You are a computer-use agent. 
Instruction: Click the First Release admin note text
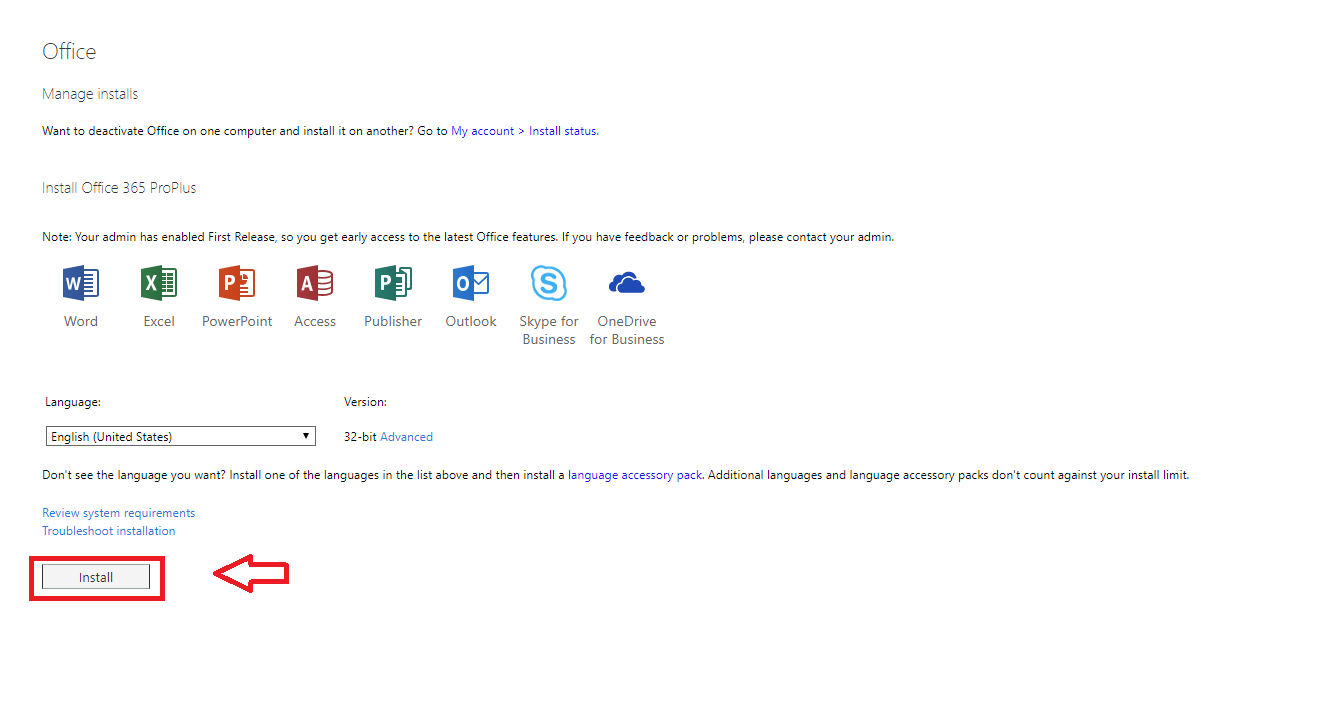(468, 238)
